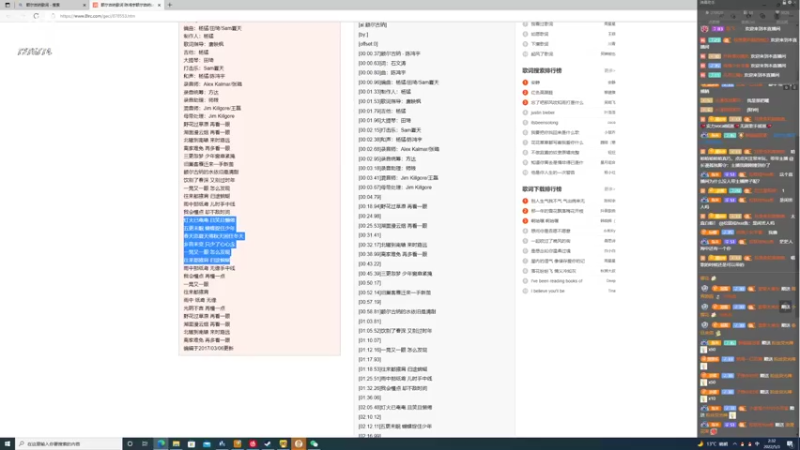Open more link beside 歌词下载排行榜

click(609, 189)
